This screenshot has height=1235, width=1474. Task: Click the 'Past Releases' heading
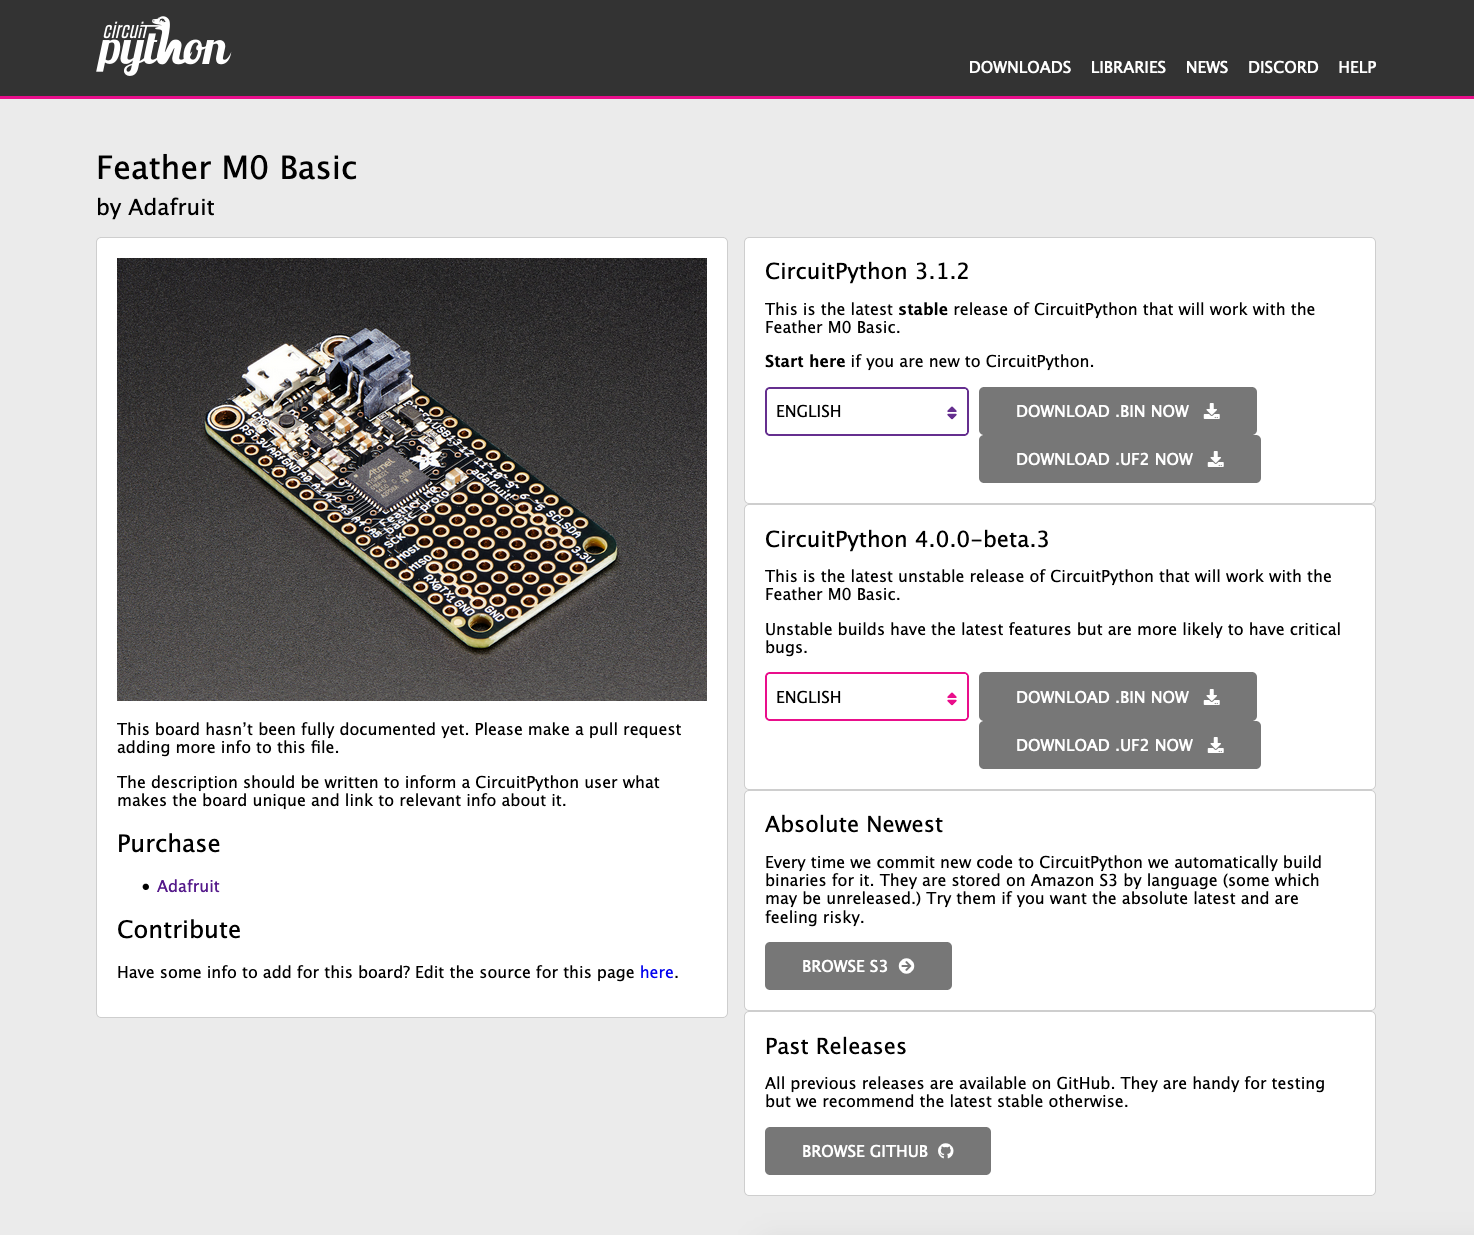(x=836, y=1047)
